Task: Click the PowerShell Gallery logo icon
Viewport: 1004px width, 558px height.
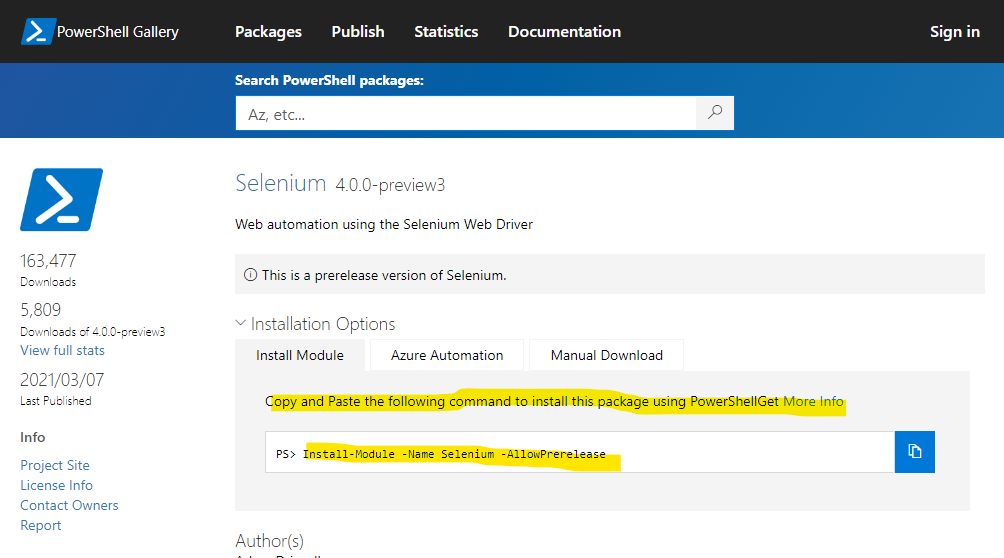Action: tap(38, 31)
